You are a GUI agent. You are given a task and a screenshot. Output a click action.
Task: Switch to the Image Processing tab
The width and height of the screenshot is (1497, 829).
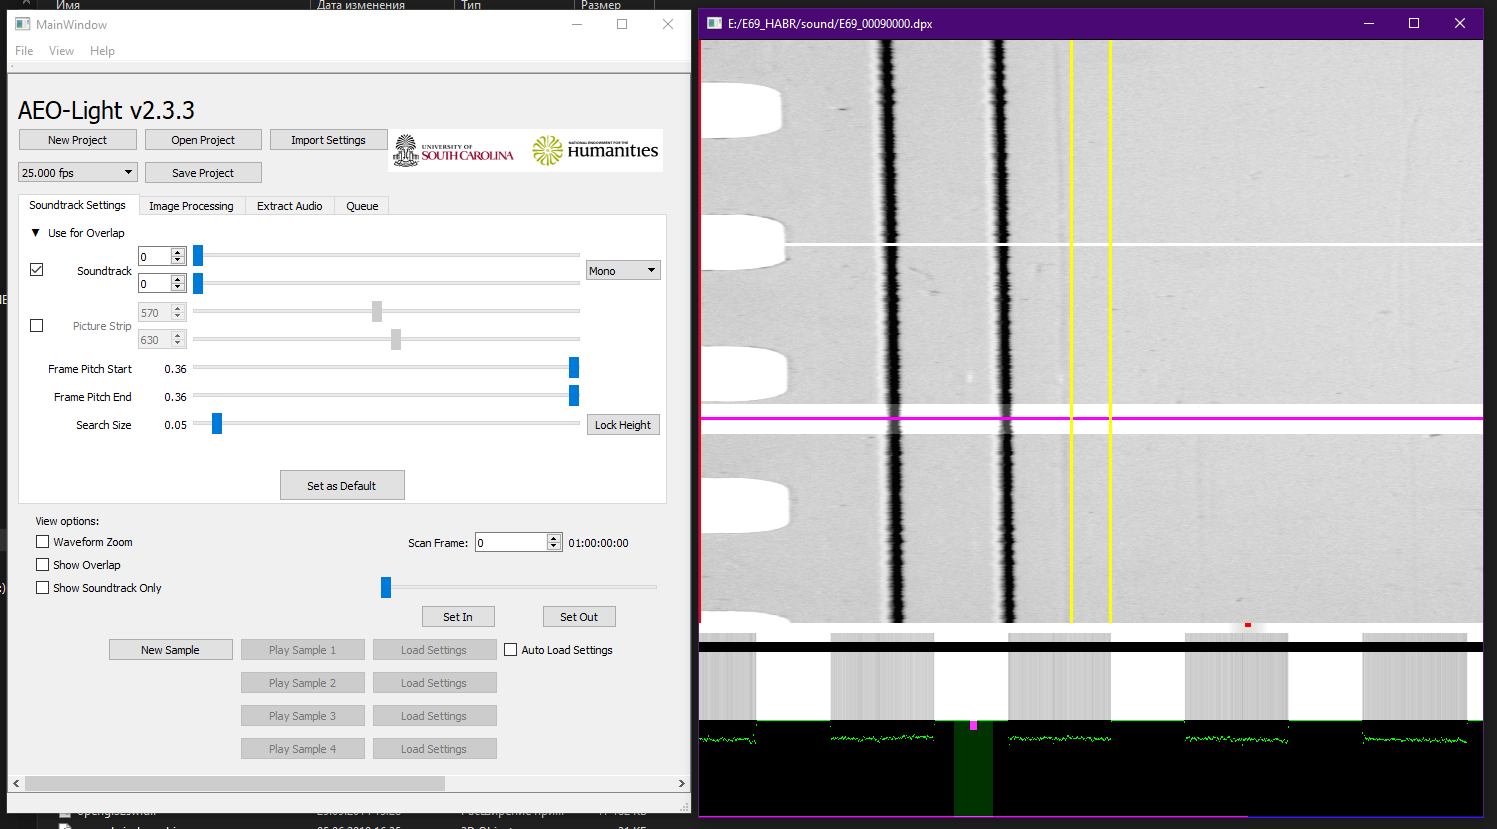[191, 206]
